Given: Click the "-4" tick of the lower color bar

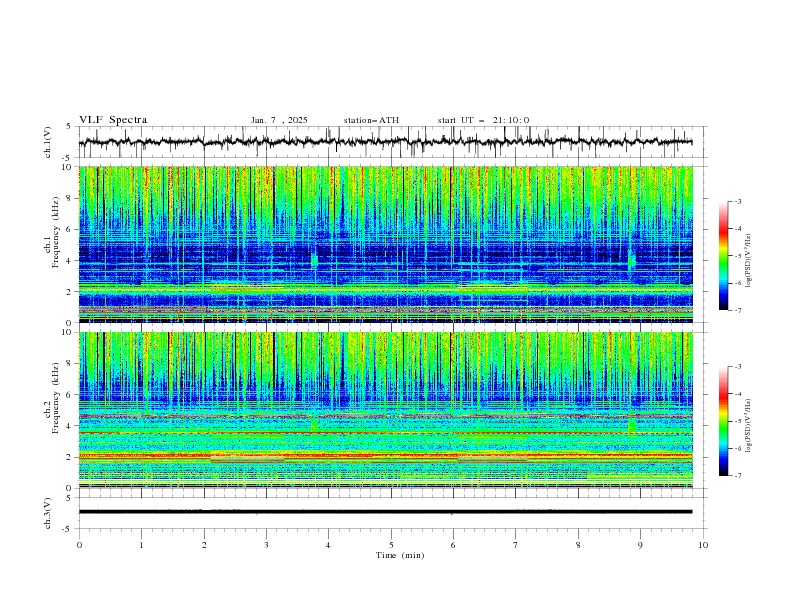Looking at the screenshot, I should [738, 394].
